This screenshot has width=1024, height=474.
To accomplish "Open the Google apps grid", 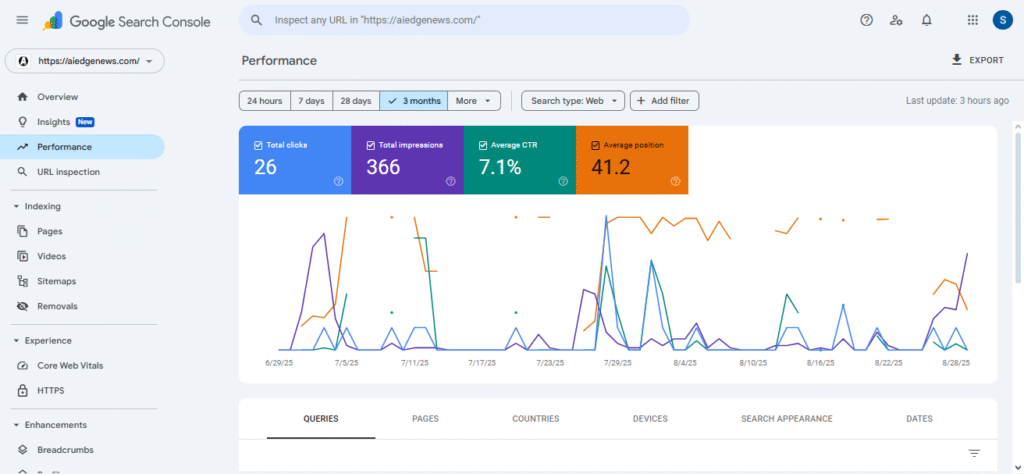I will coord(973,20).
